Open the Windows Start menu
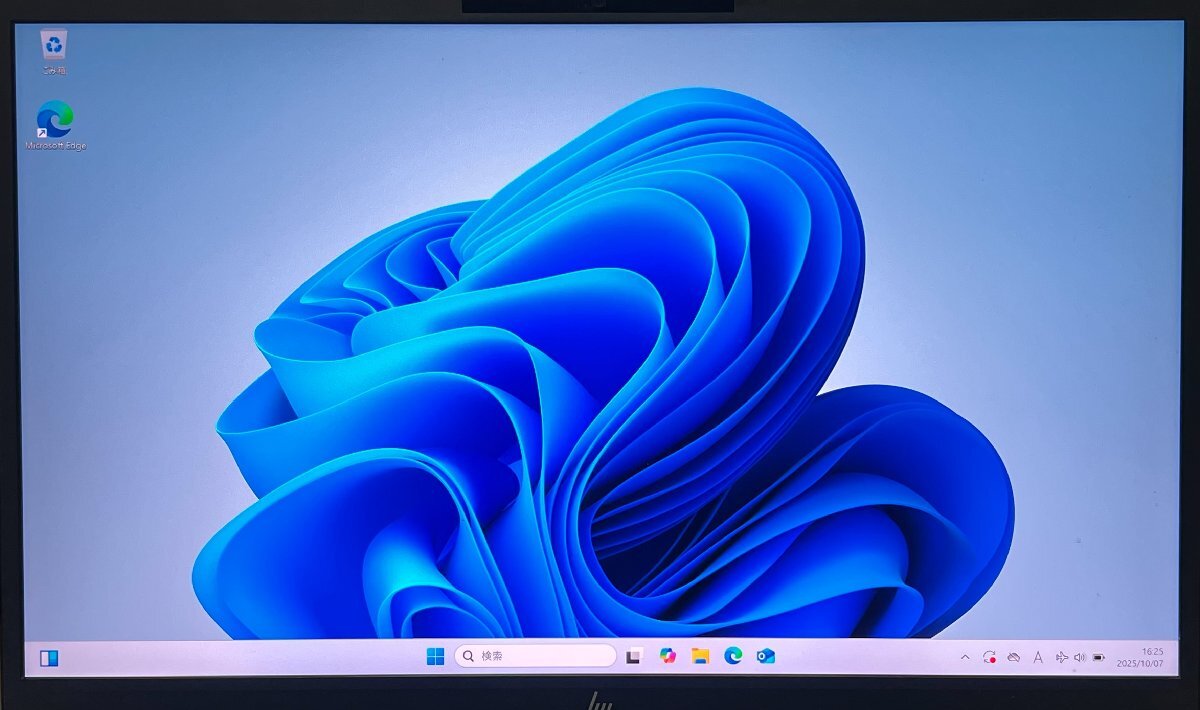 tap(436, 656)
